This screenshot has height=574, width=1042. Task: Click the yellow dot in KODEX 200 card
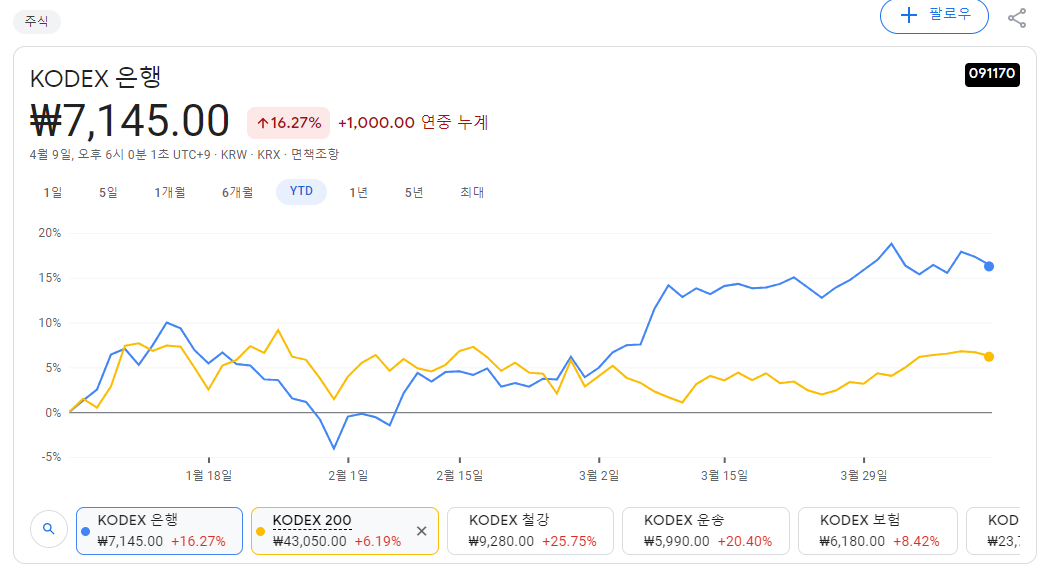click(x=260, y=531)
